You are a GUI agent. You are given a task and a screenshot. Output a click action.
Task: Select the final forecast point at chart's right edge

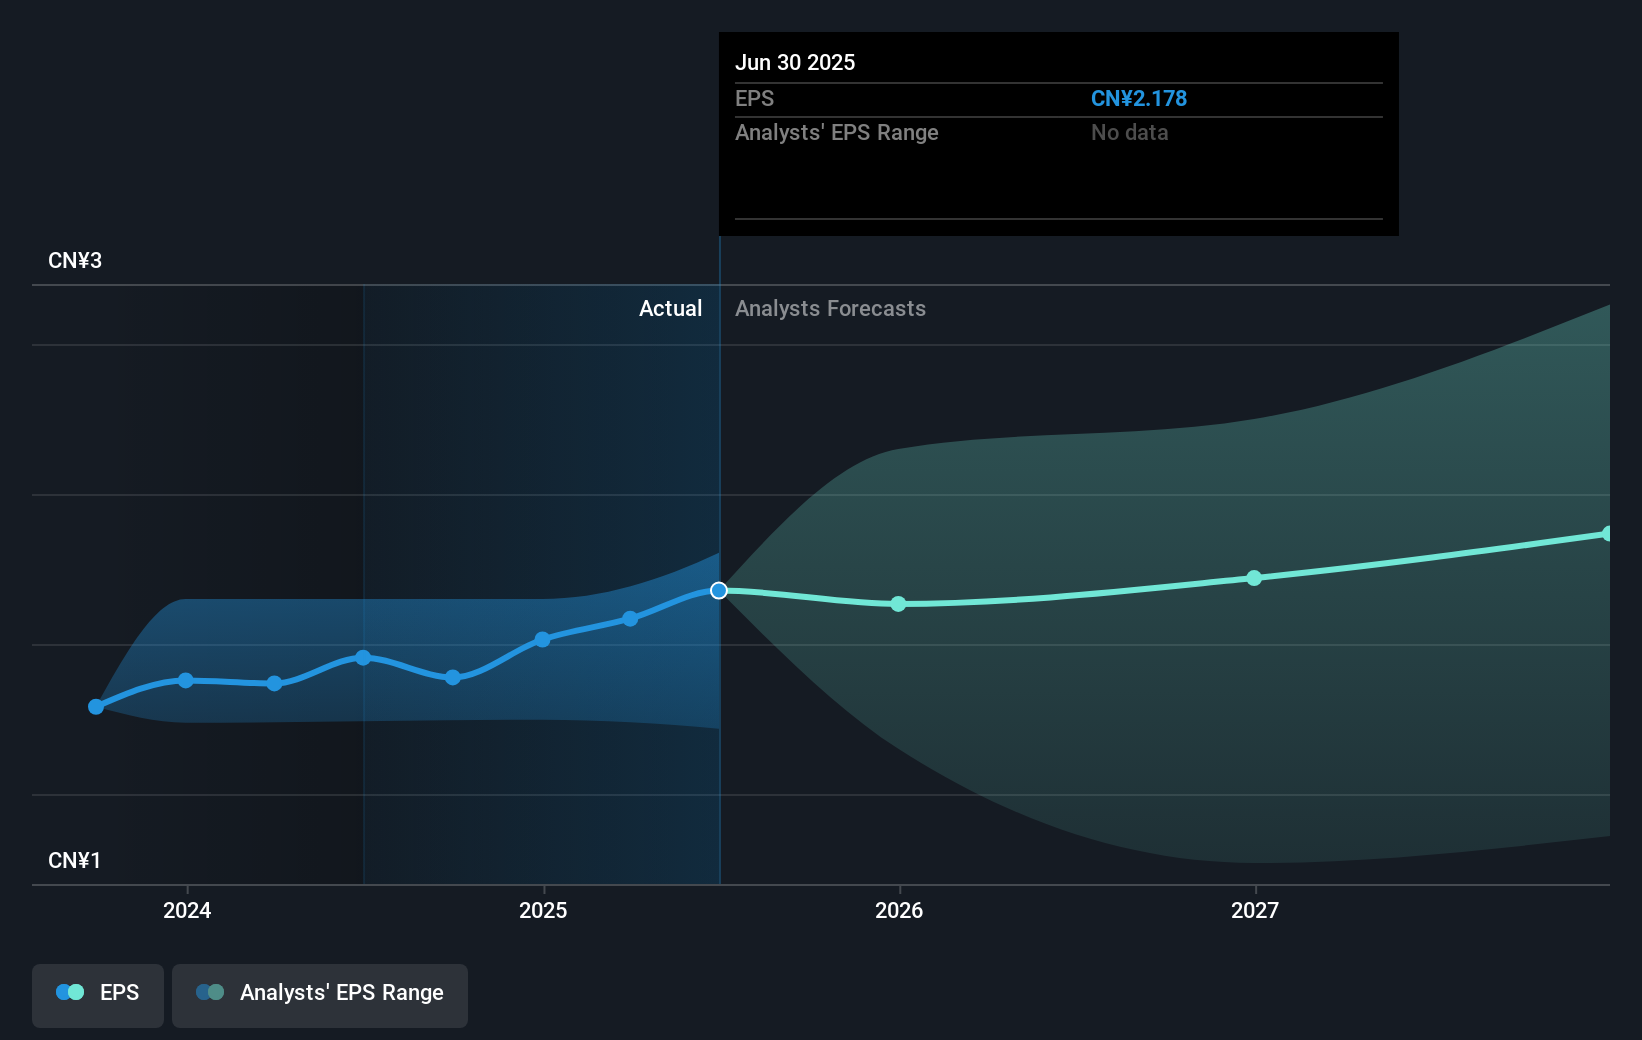coord(1607,534)
